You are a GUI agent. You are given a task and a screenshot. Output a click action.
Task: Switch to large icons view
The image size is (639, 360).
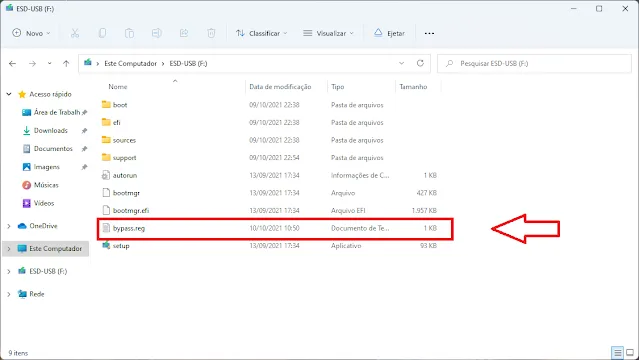point(630,353)
